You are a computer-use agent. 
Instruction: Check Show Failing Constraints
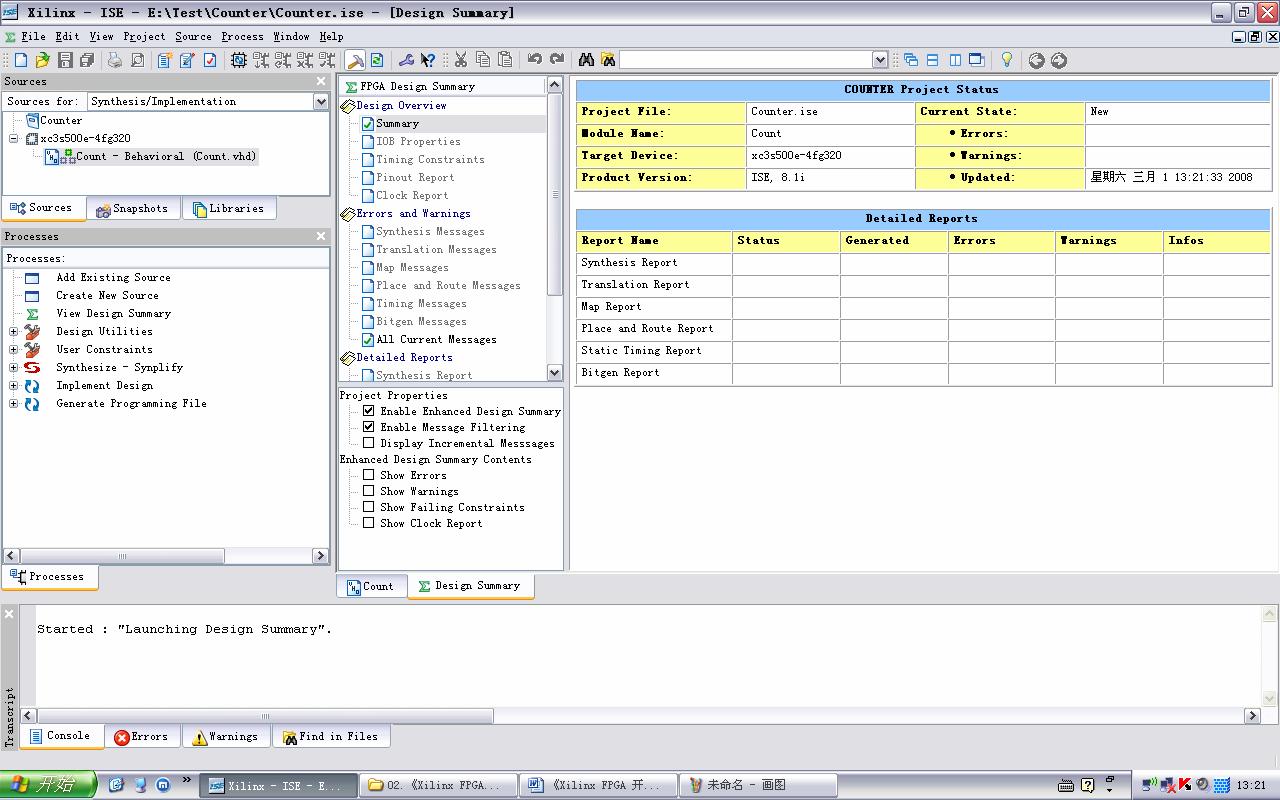click(x=369, y=507)
